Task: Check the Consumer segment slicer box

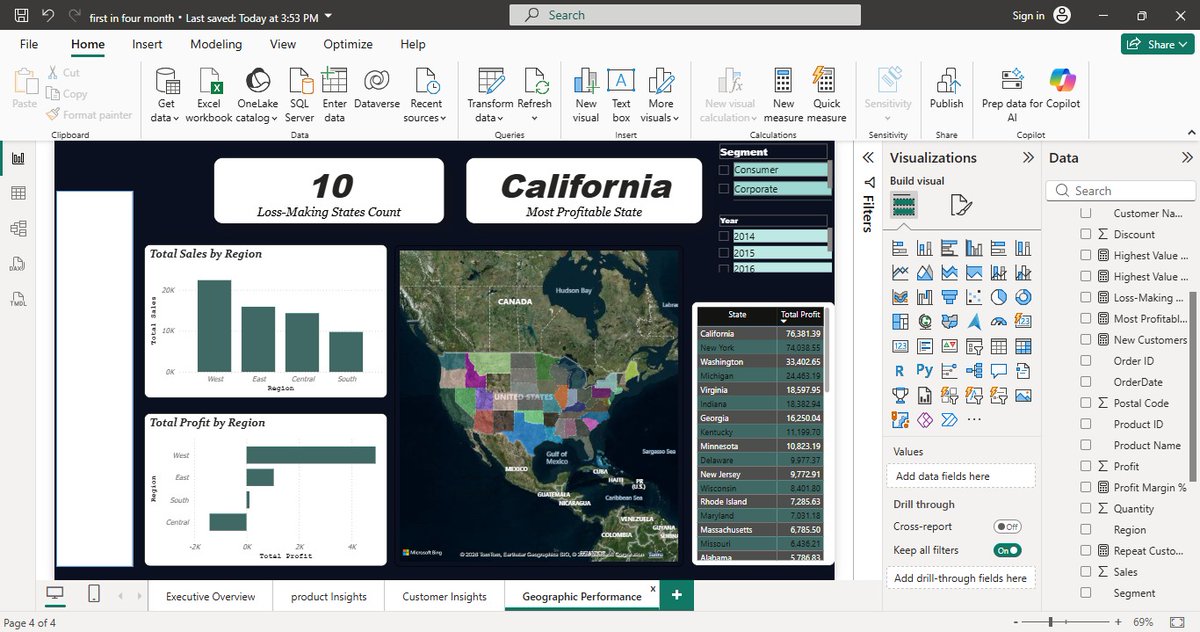Action: pos(724,170)
